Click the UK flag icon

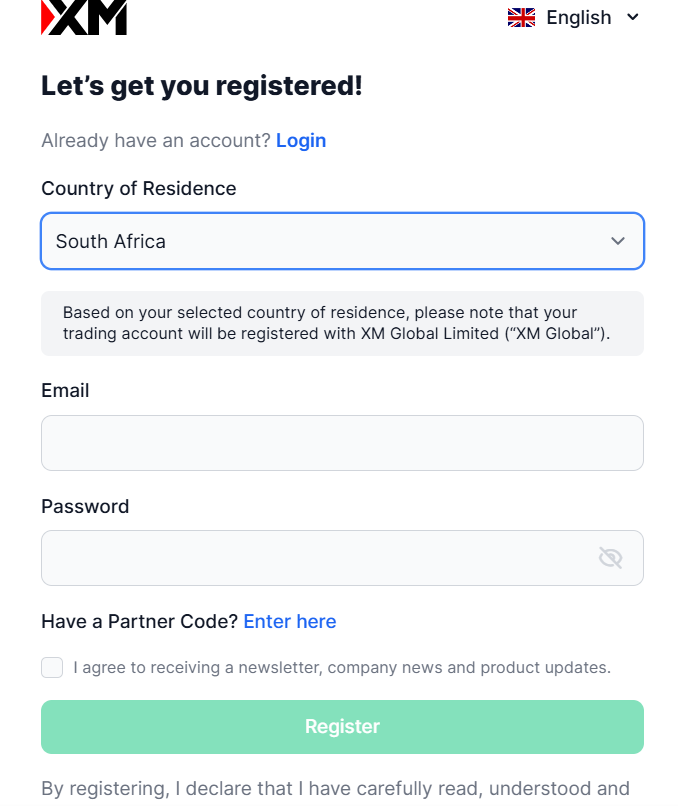521,17
